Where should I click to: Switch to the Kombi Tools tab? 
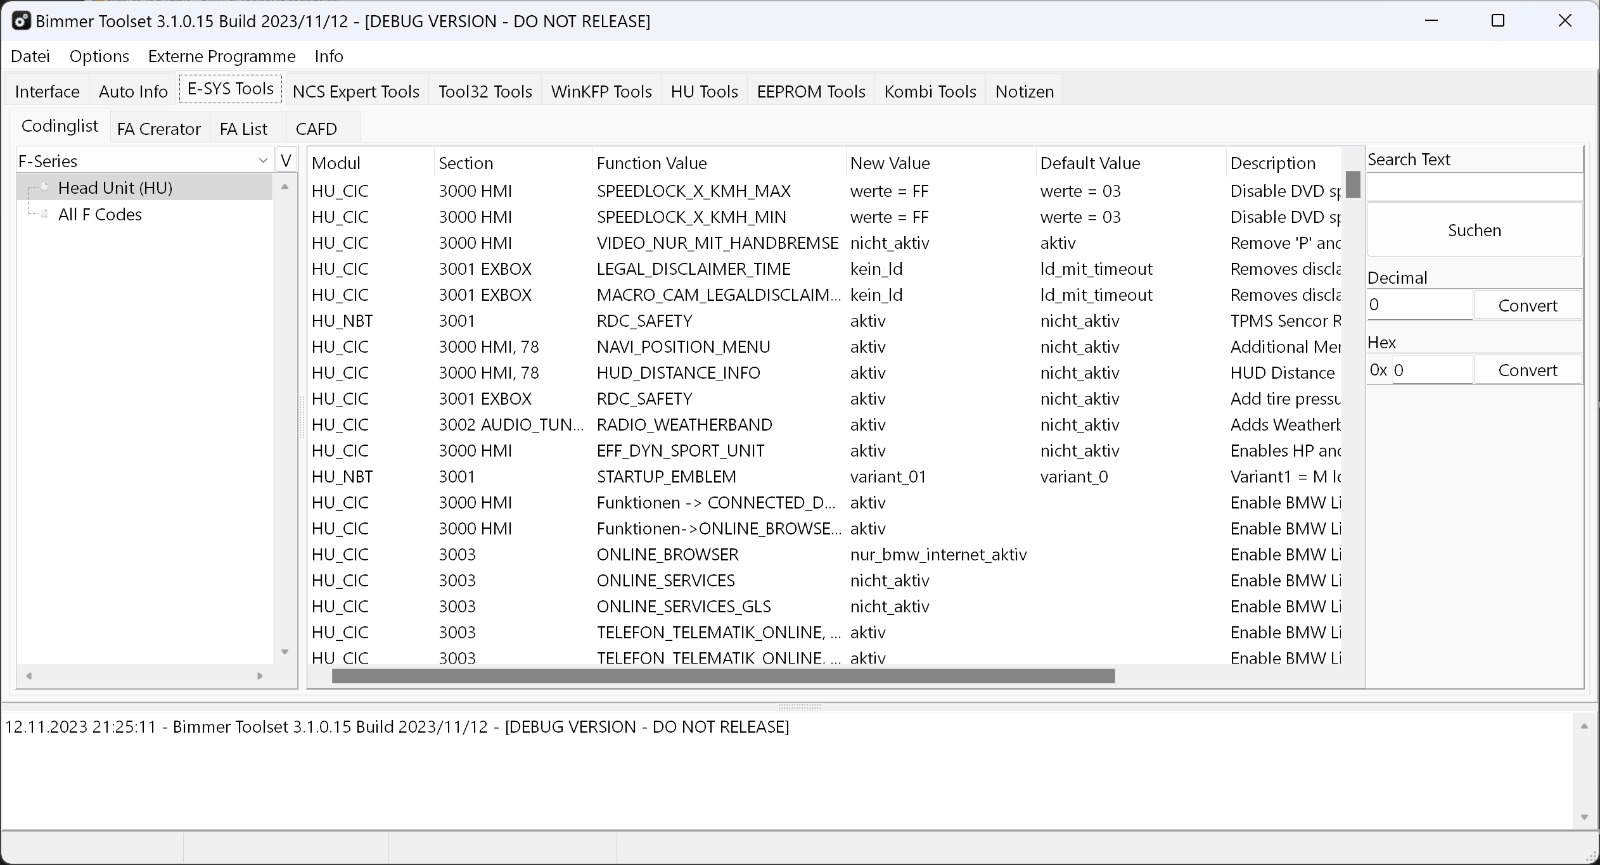pos(930,91)
